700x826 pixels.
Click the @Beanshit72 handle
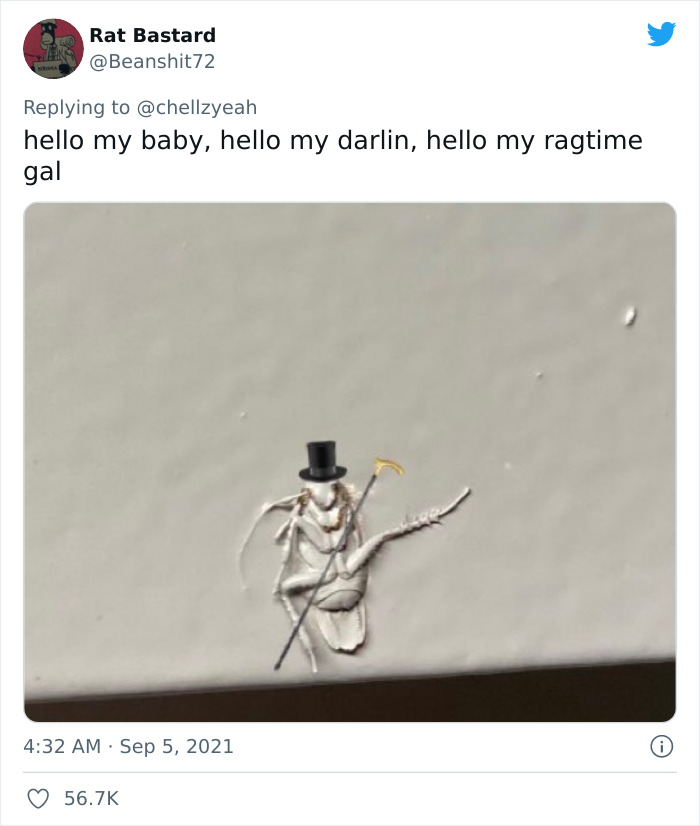[152, 62]
